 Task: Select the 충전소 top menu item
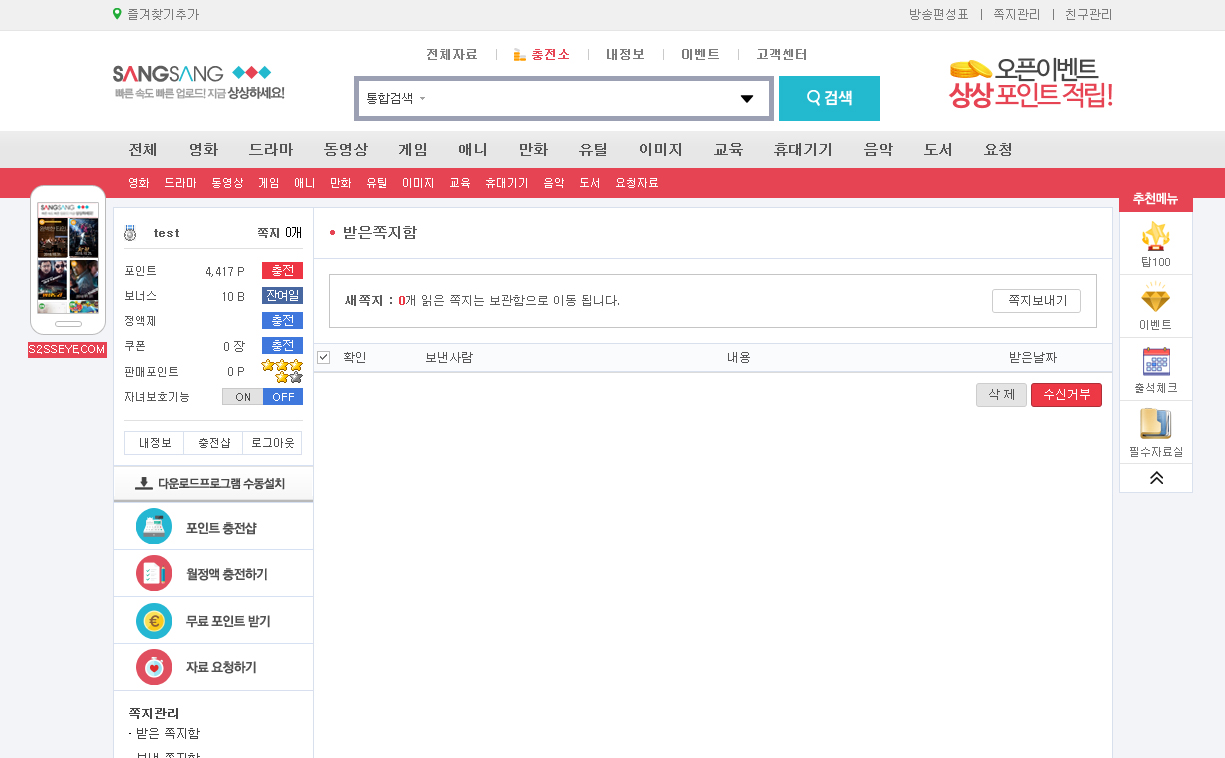point(542,55)
